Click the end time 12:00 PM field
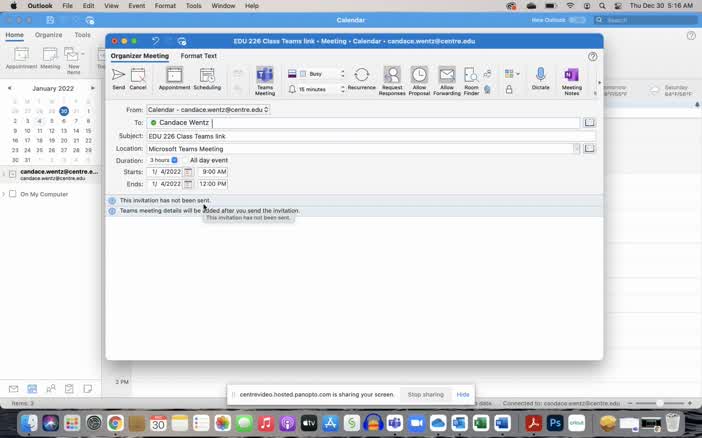Viewport: 702px width, 438px height. click(x=213, y=184)
